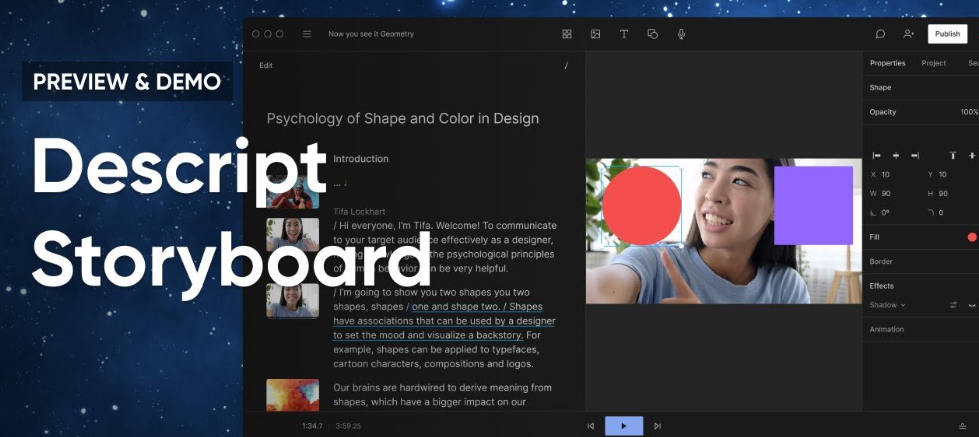
Task: Expand the Animation section
Action: coord(887,329)
